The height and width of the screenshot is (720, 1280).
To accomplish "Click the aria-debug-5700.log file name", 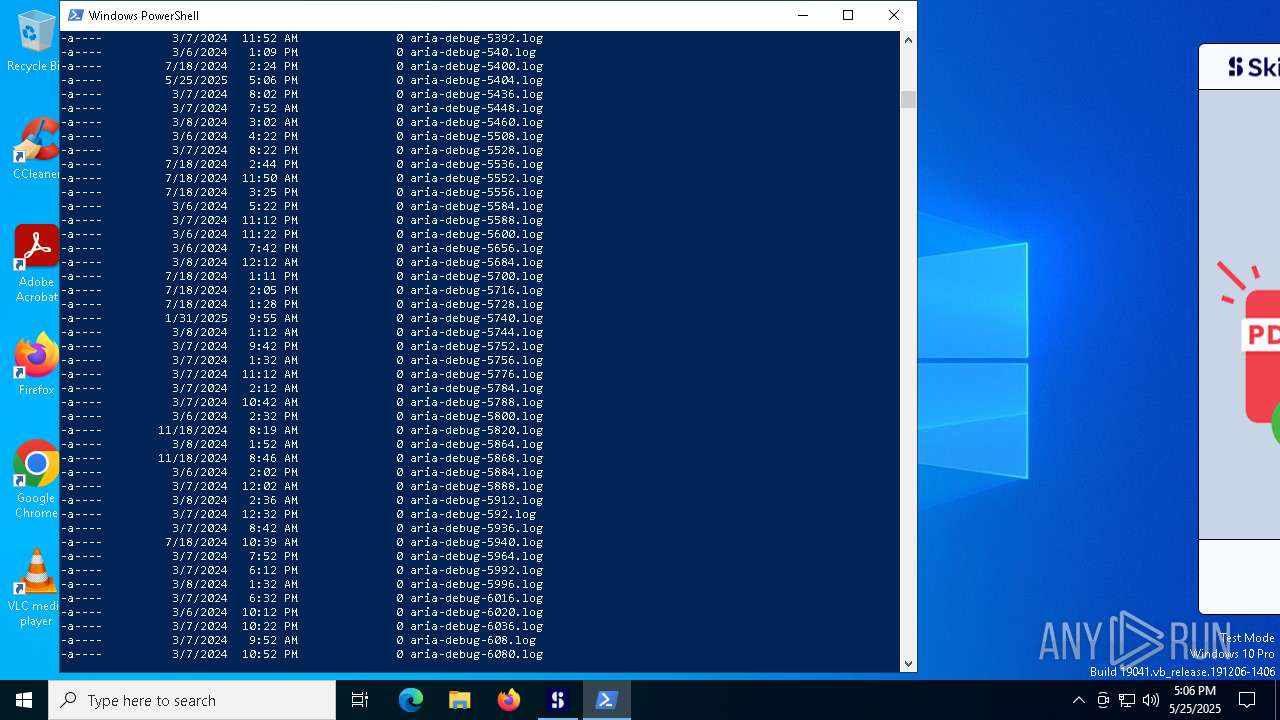I will tap(476, 276).
